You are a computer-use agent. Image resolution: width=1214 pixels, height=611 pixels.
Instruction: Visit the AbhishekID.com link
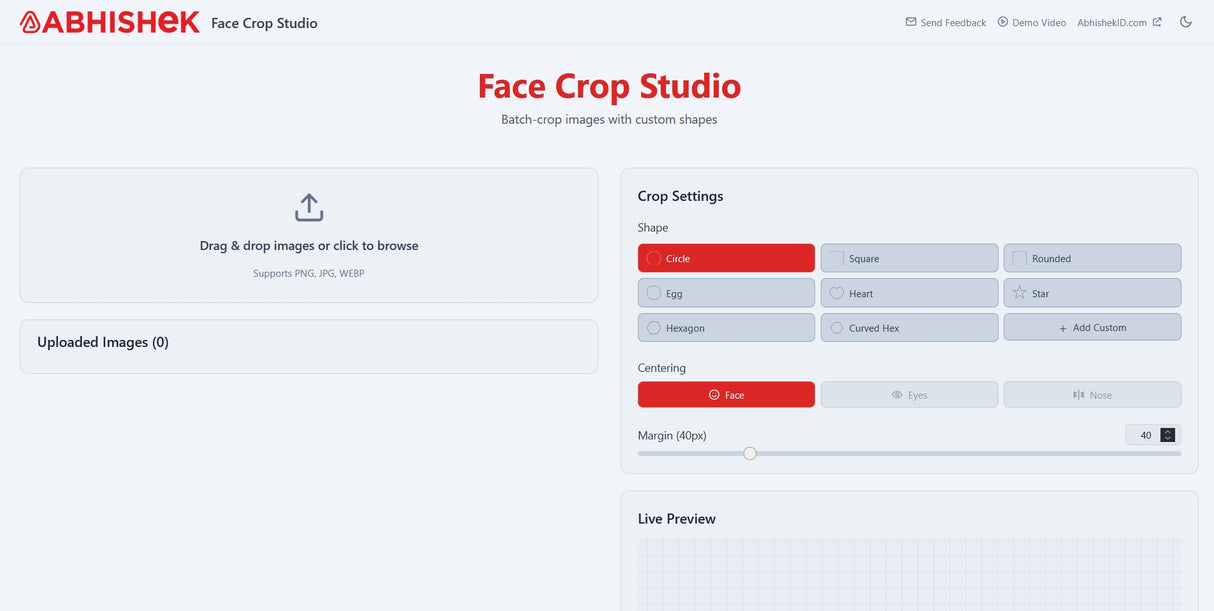[x=1113, y=22]
